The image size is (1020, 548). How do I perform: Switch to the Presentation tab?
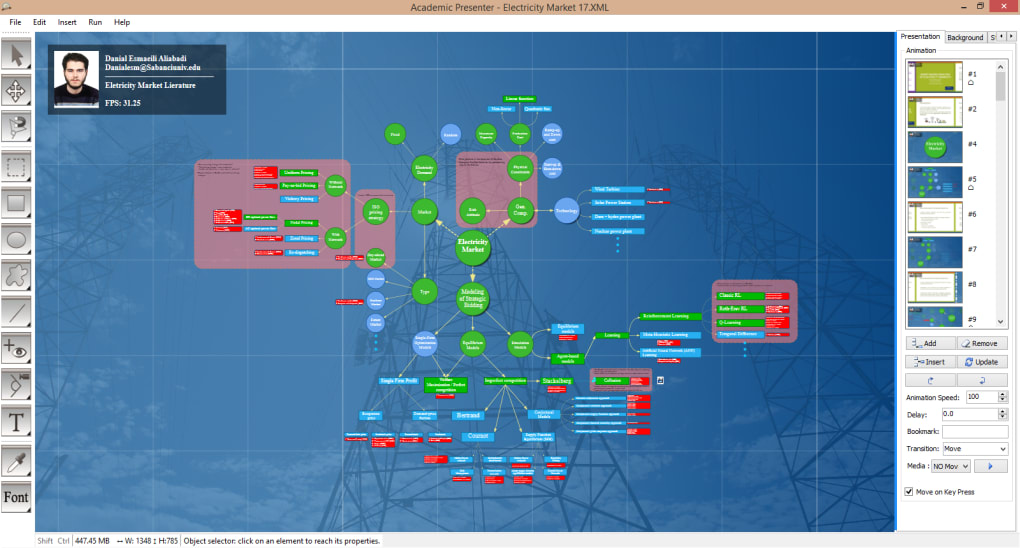pos(920,36)
